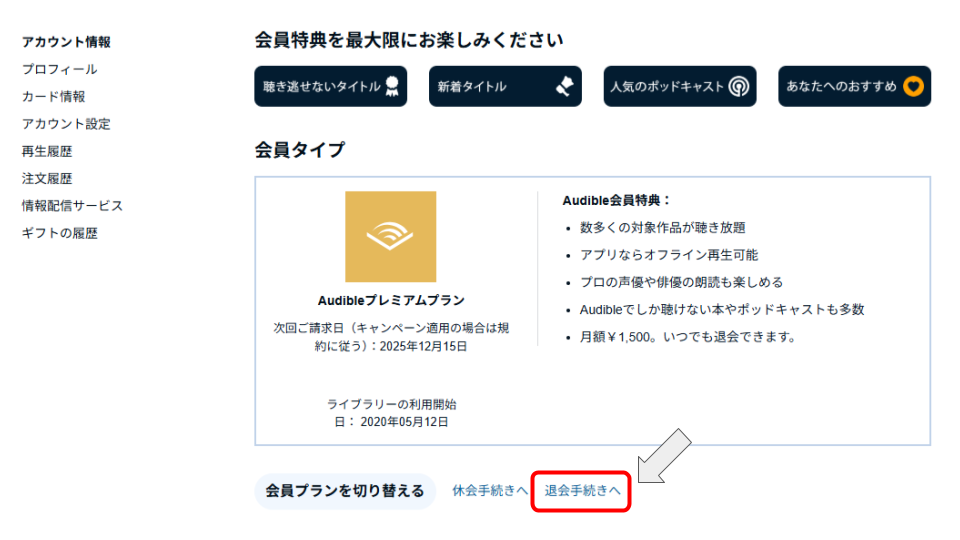
Task: Select アカウント情報 in the sidebar
Action: [x=66, y=42]
